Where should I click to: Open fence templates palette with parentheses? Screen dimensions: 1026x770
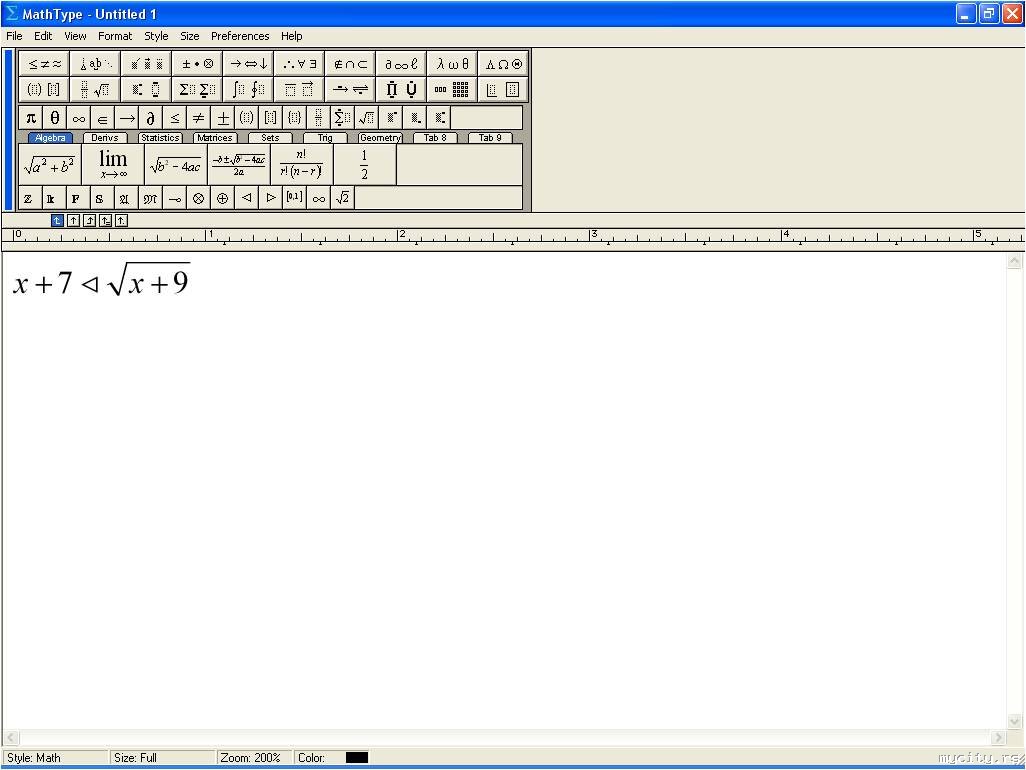44,90
